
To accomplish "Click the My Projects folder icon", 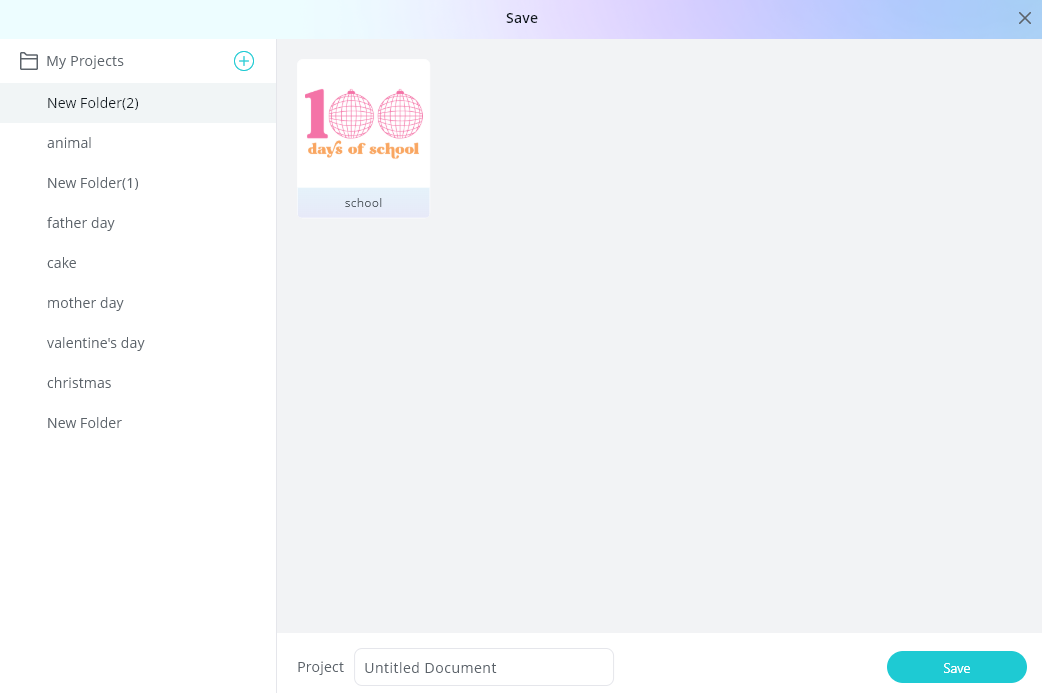I will click(29, 61).
